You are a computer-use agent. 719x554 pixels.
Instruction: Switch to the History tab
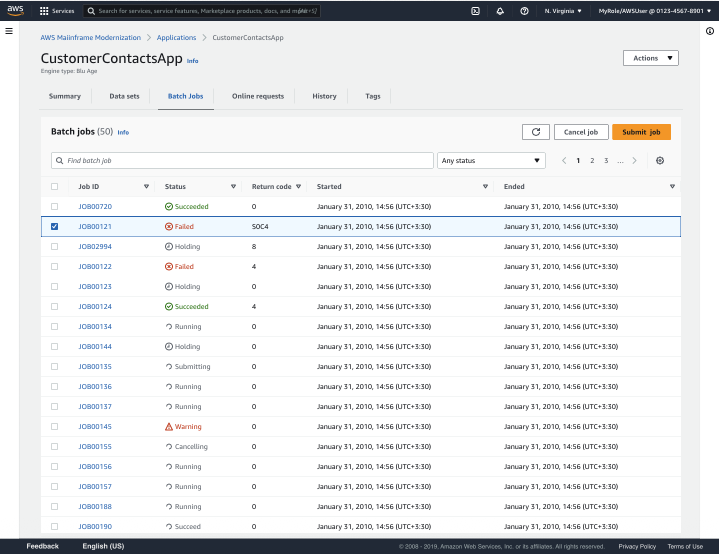[324, 96]
